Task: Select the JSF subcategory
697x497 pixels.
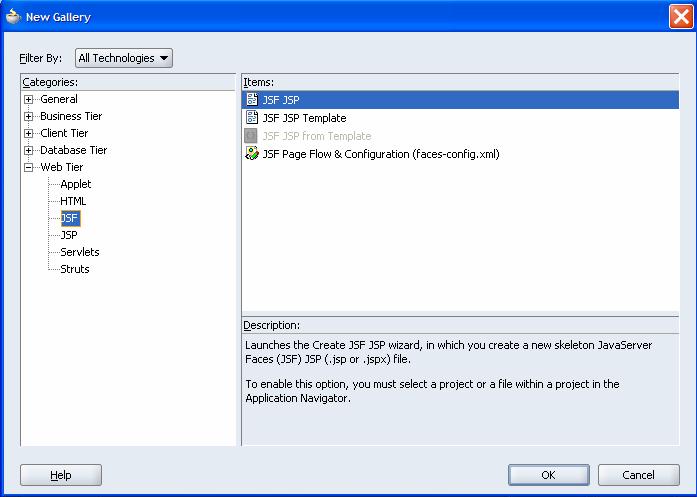Action: point(70,218)
